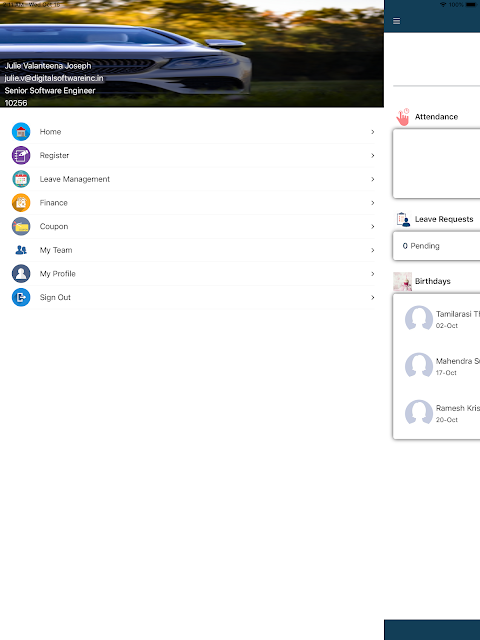Click the Attendance hand icon
Viewport: 480px width, 640px height.
[403, 117]
